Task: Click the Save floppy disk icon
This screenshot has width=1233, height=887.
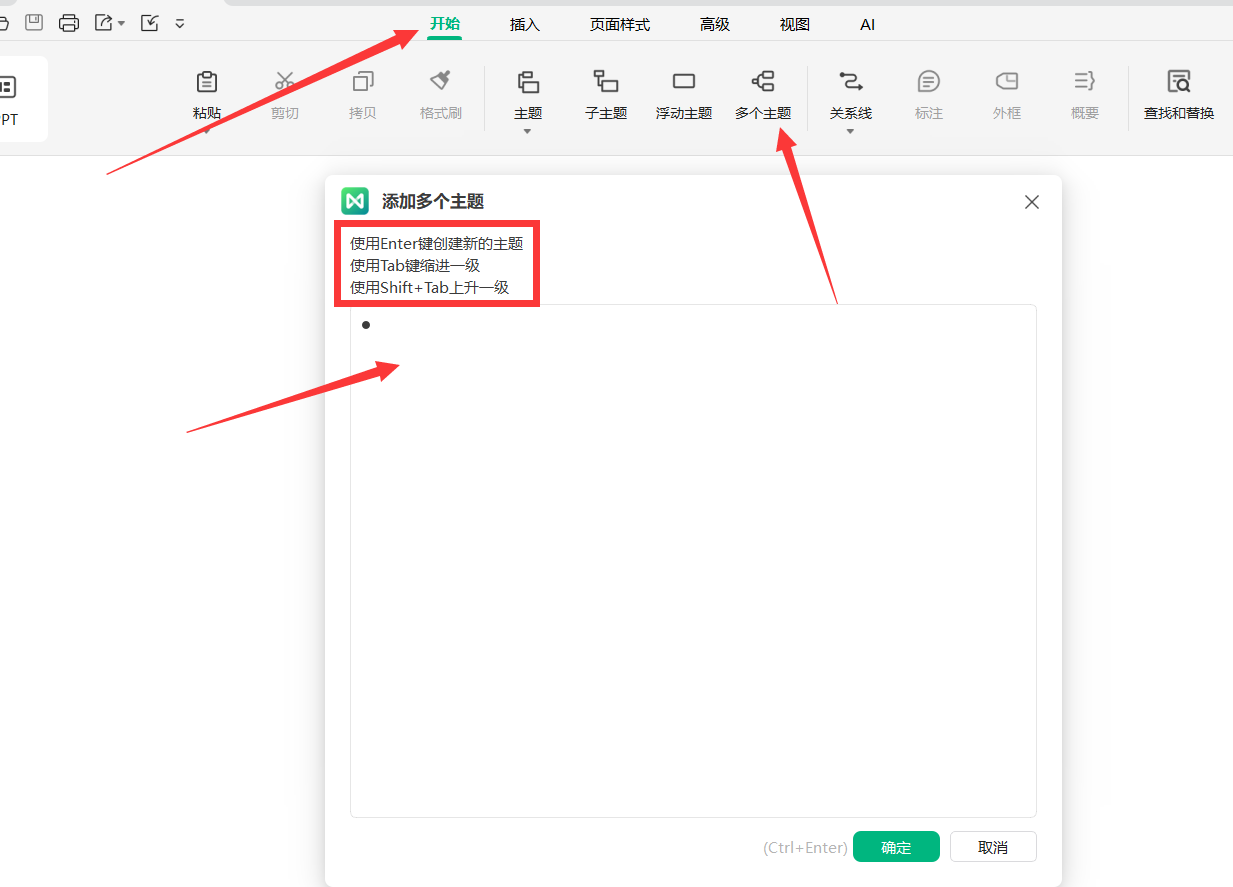Action: point(34,22)
